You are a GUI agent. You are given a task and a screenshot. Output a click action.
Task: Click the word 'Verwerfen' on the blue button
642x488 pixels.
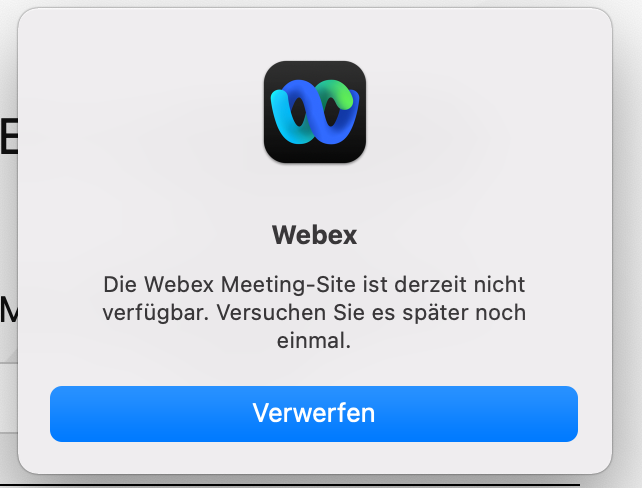(x=314, y=413)
